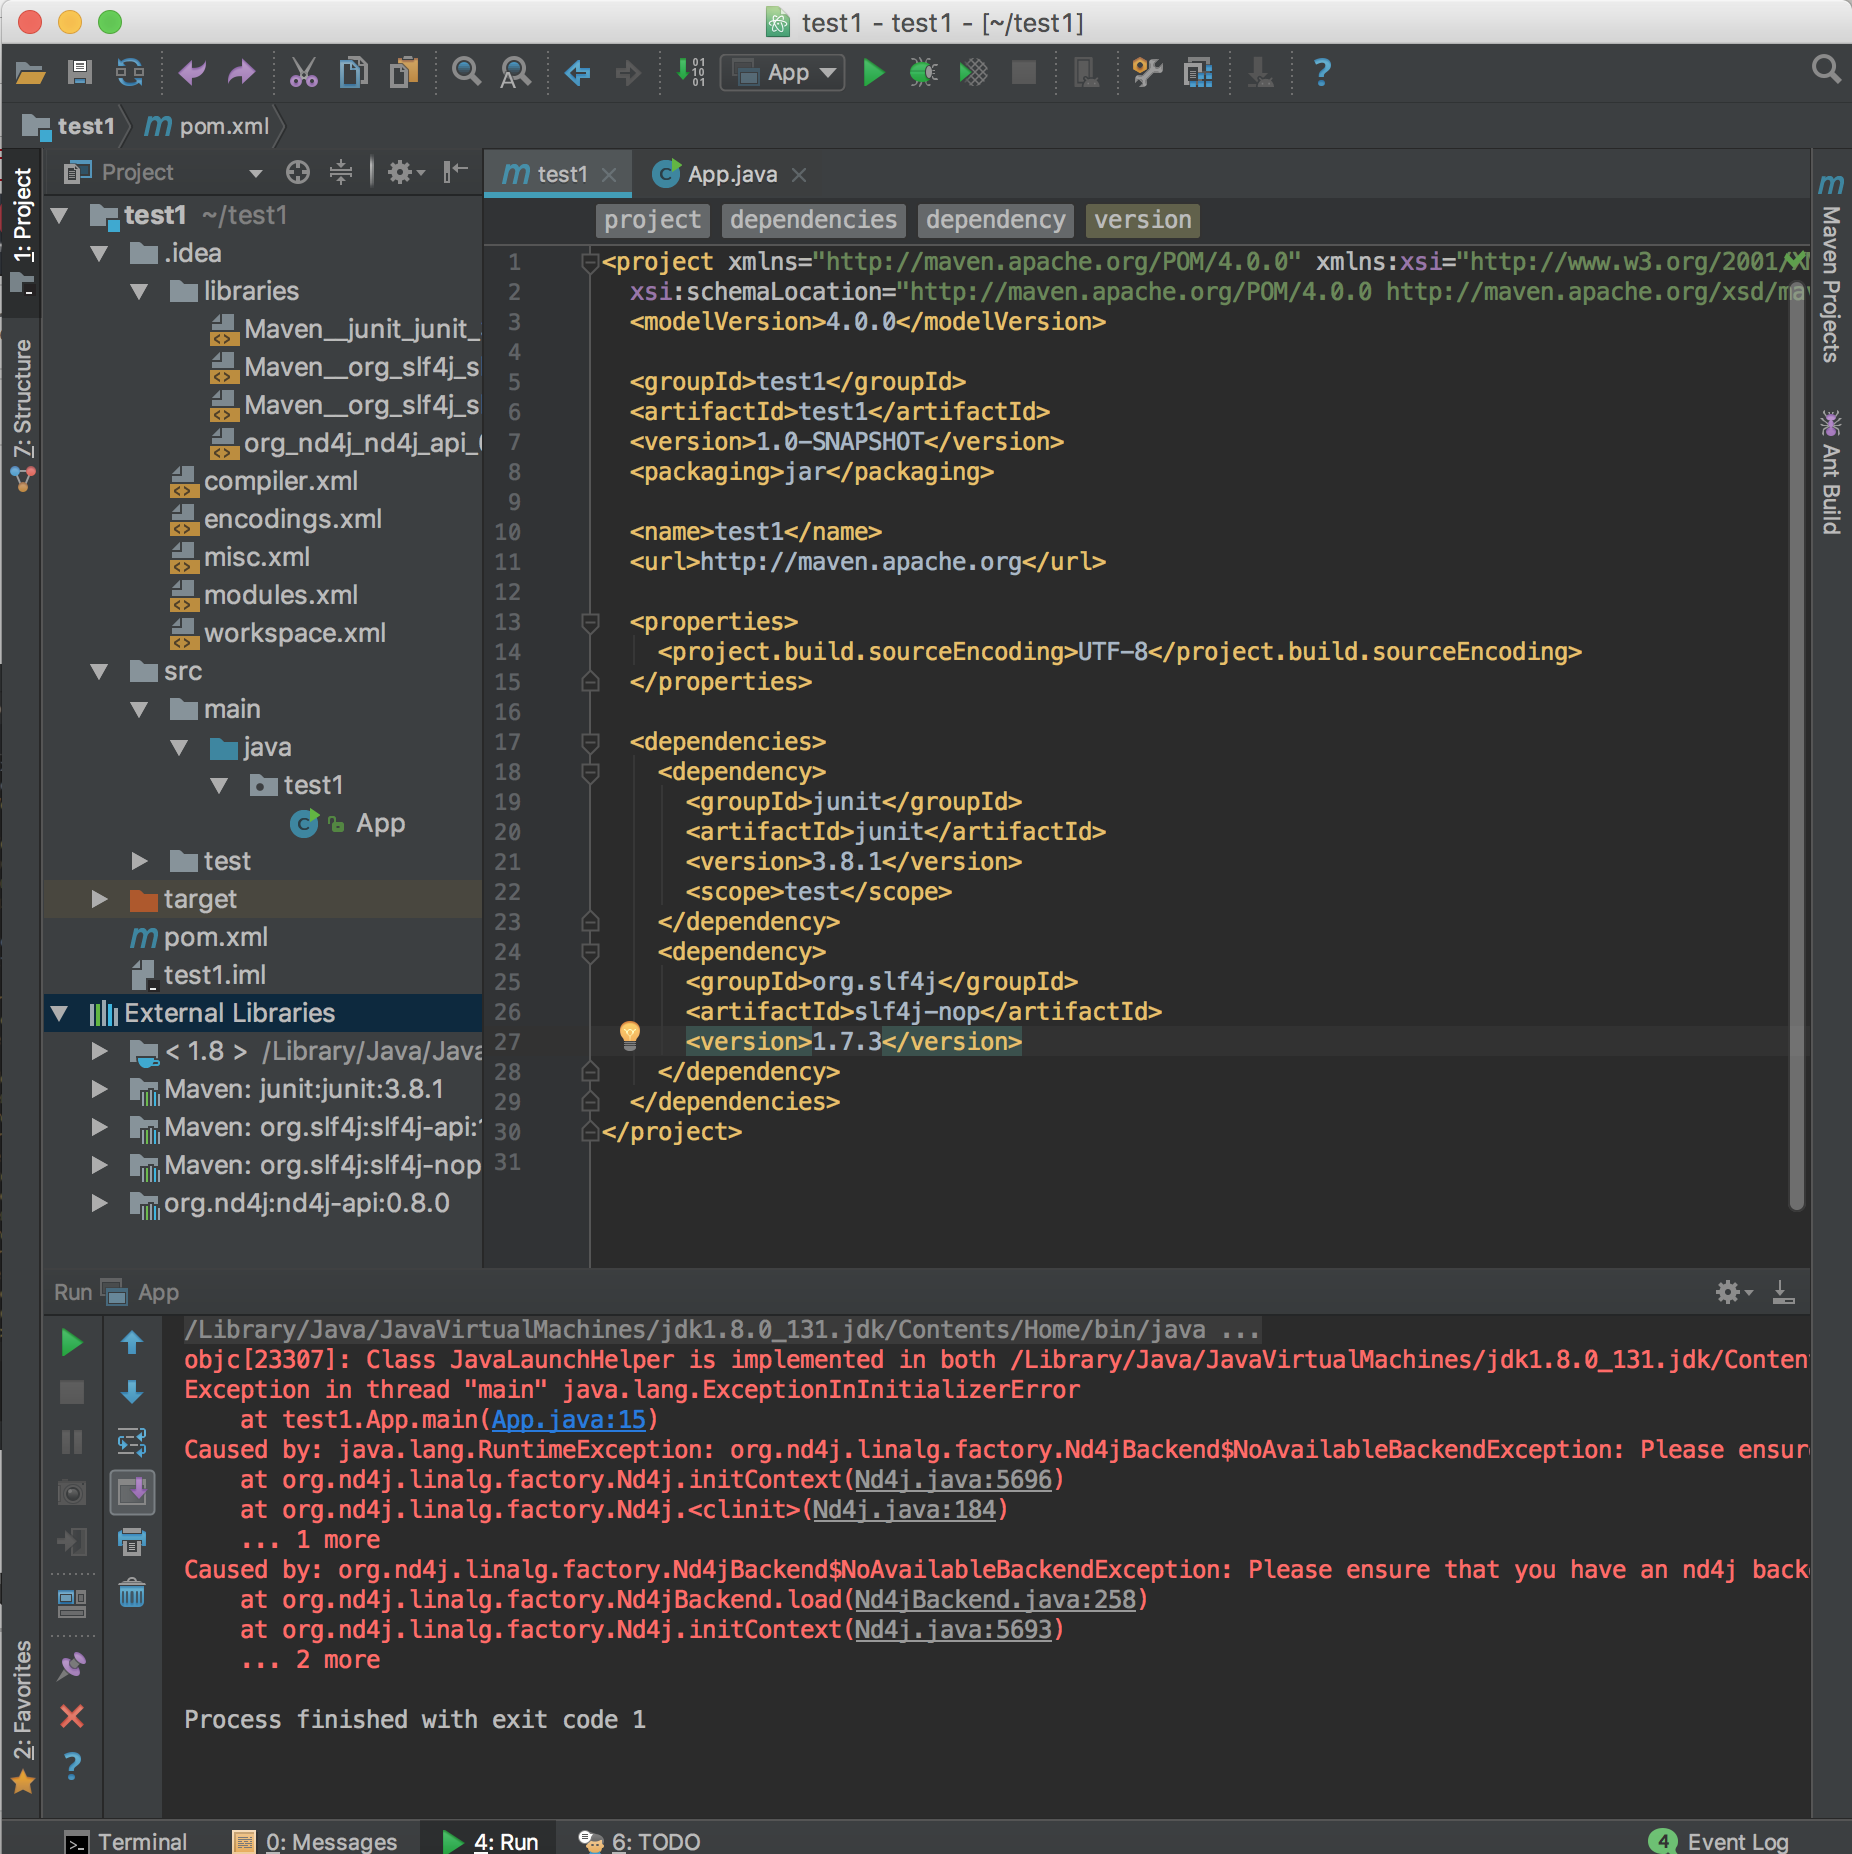Run the App configuration with green play icon
This screenshot has width=1852, height=1854.
872,71
